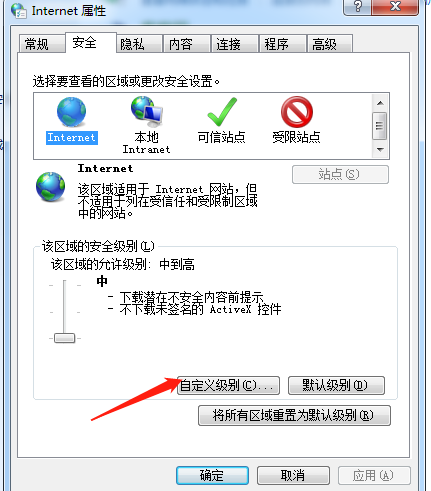Open 自定义级别(C)... settings
431x491 pixels.
click(x=228, y=386)
